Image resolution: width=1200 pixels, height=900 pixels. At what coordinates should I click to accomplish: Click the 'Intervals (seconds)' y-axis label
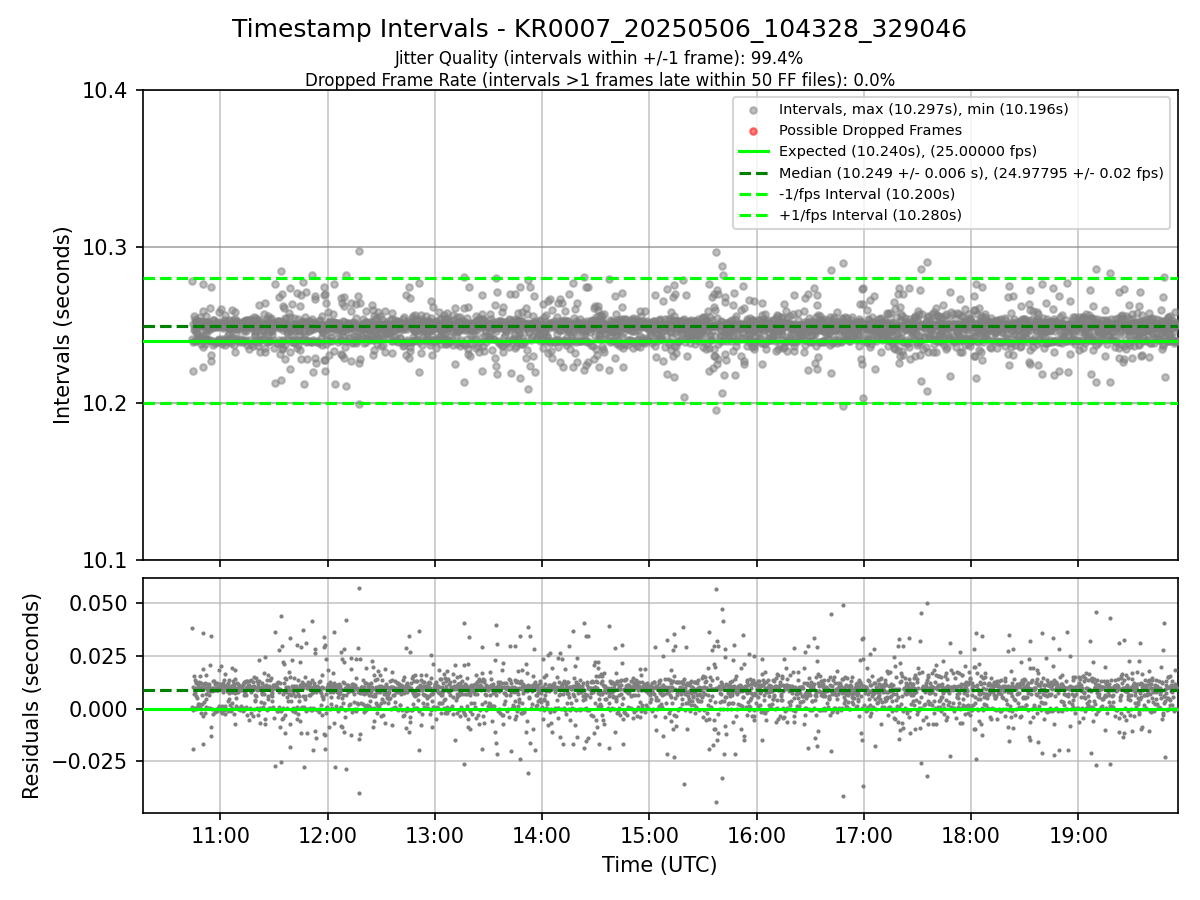click(63, 325)
